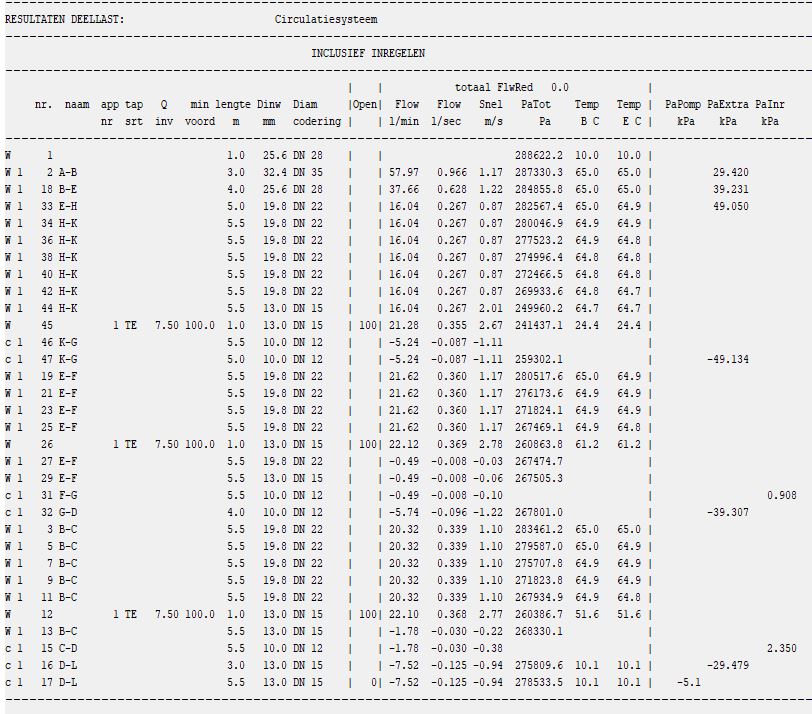Click the 'Dinw' column header

pyautogui.click(x=269, y=104)
